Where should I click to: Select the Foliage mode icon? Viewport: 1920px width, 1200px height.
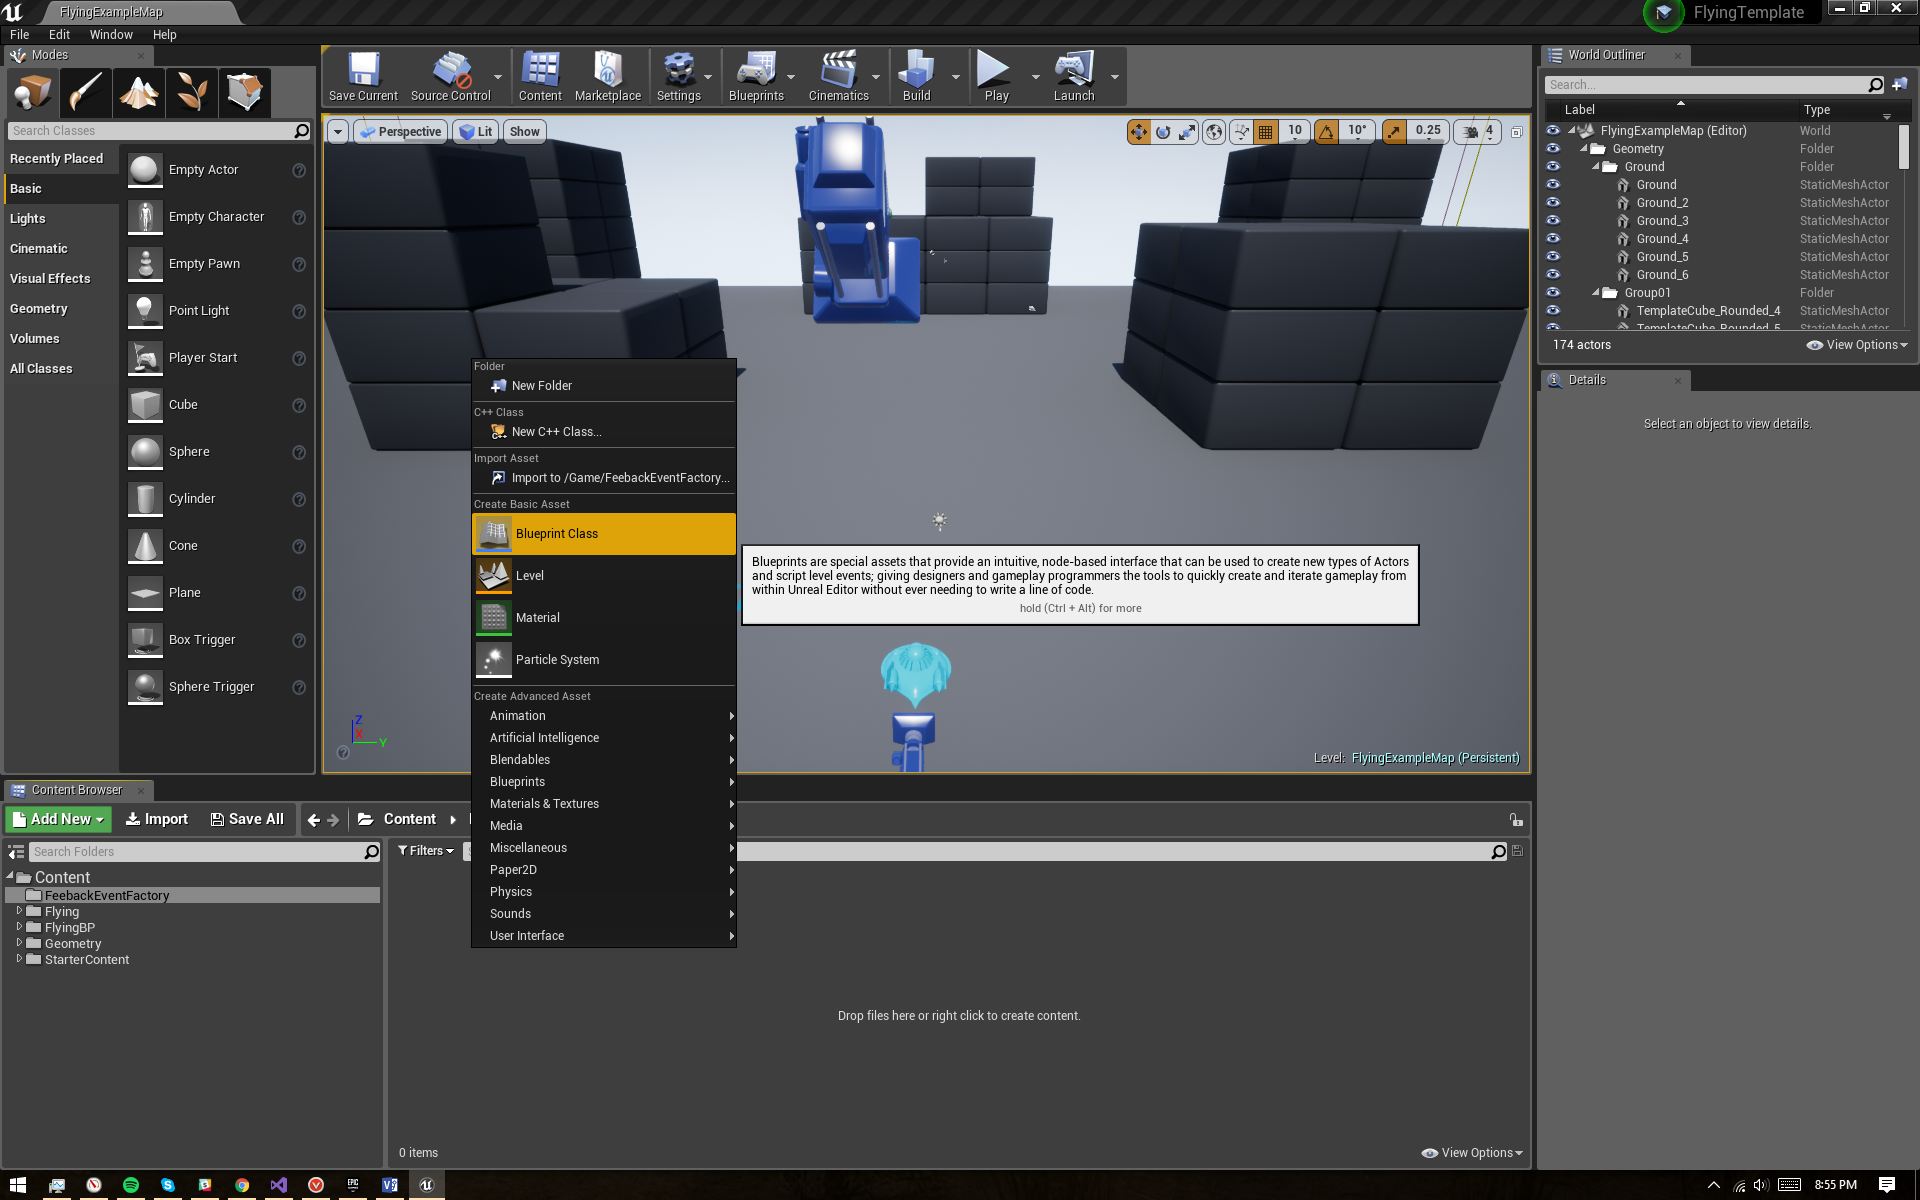click(x=192, y=93)
